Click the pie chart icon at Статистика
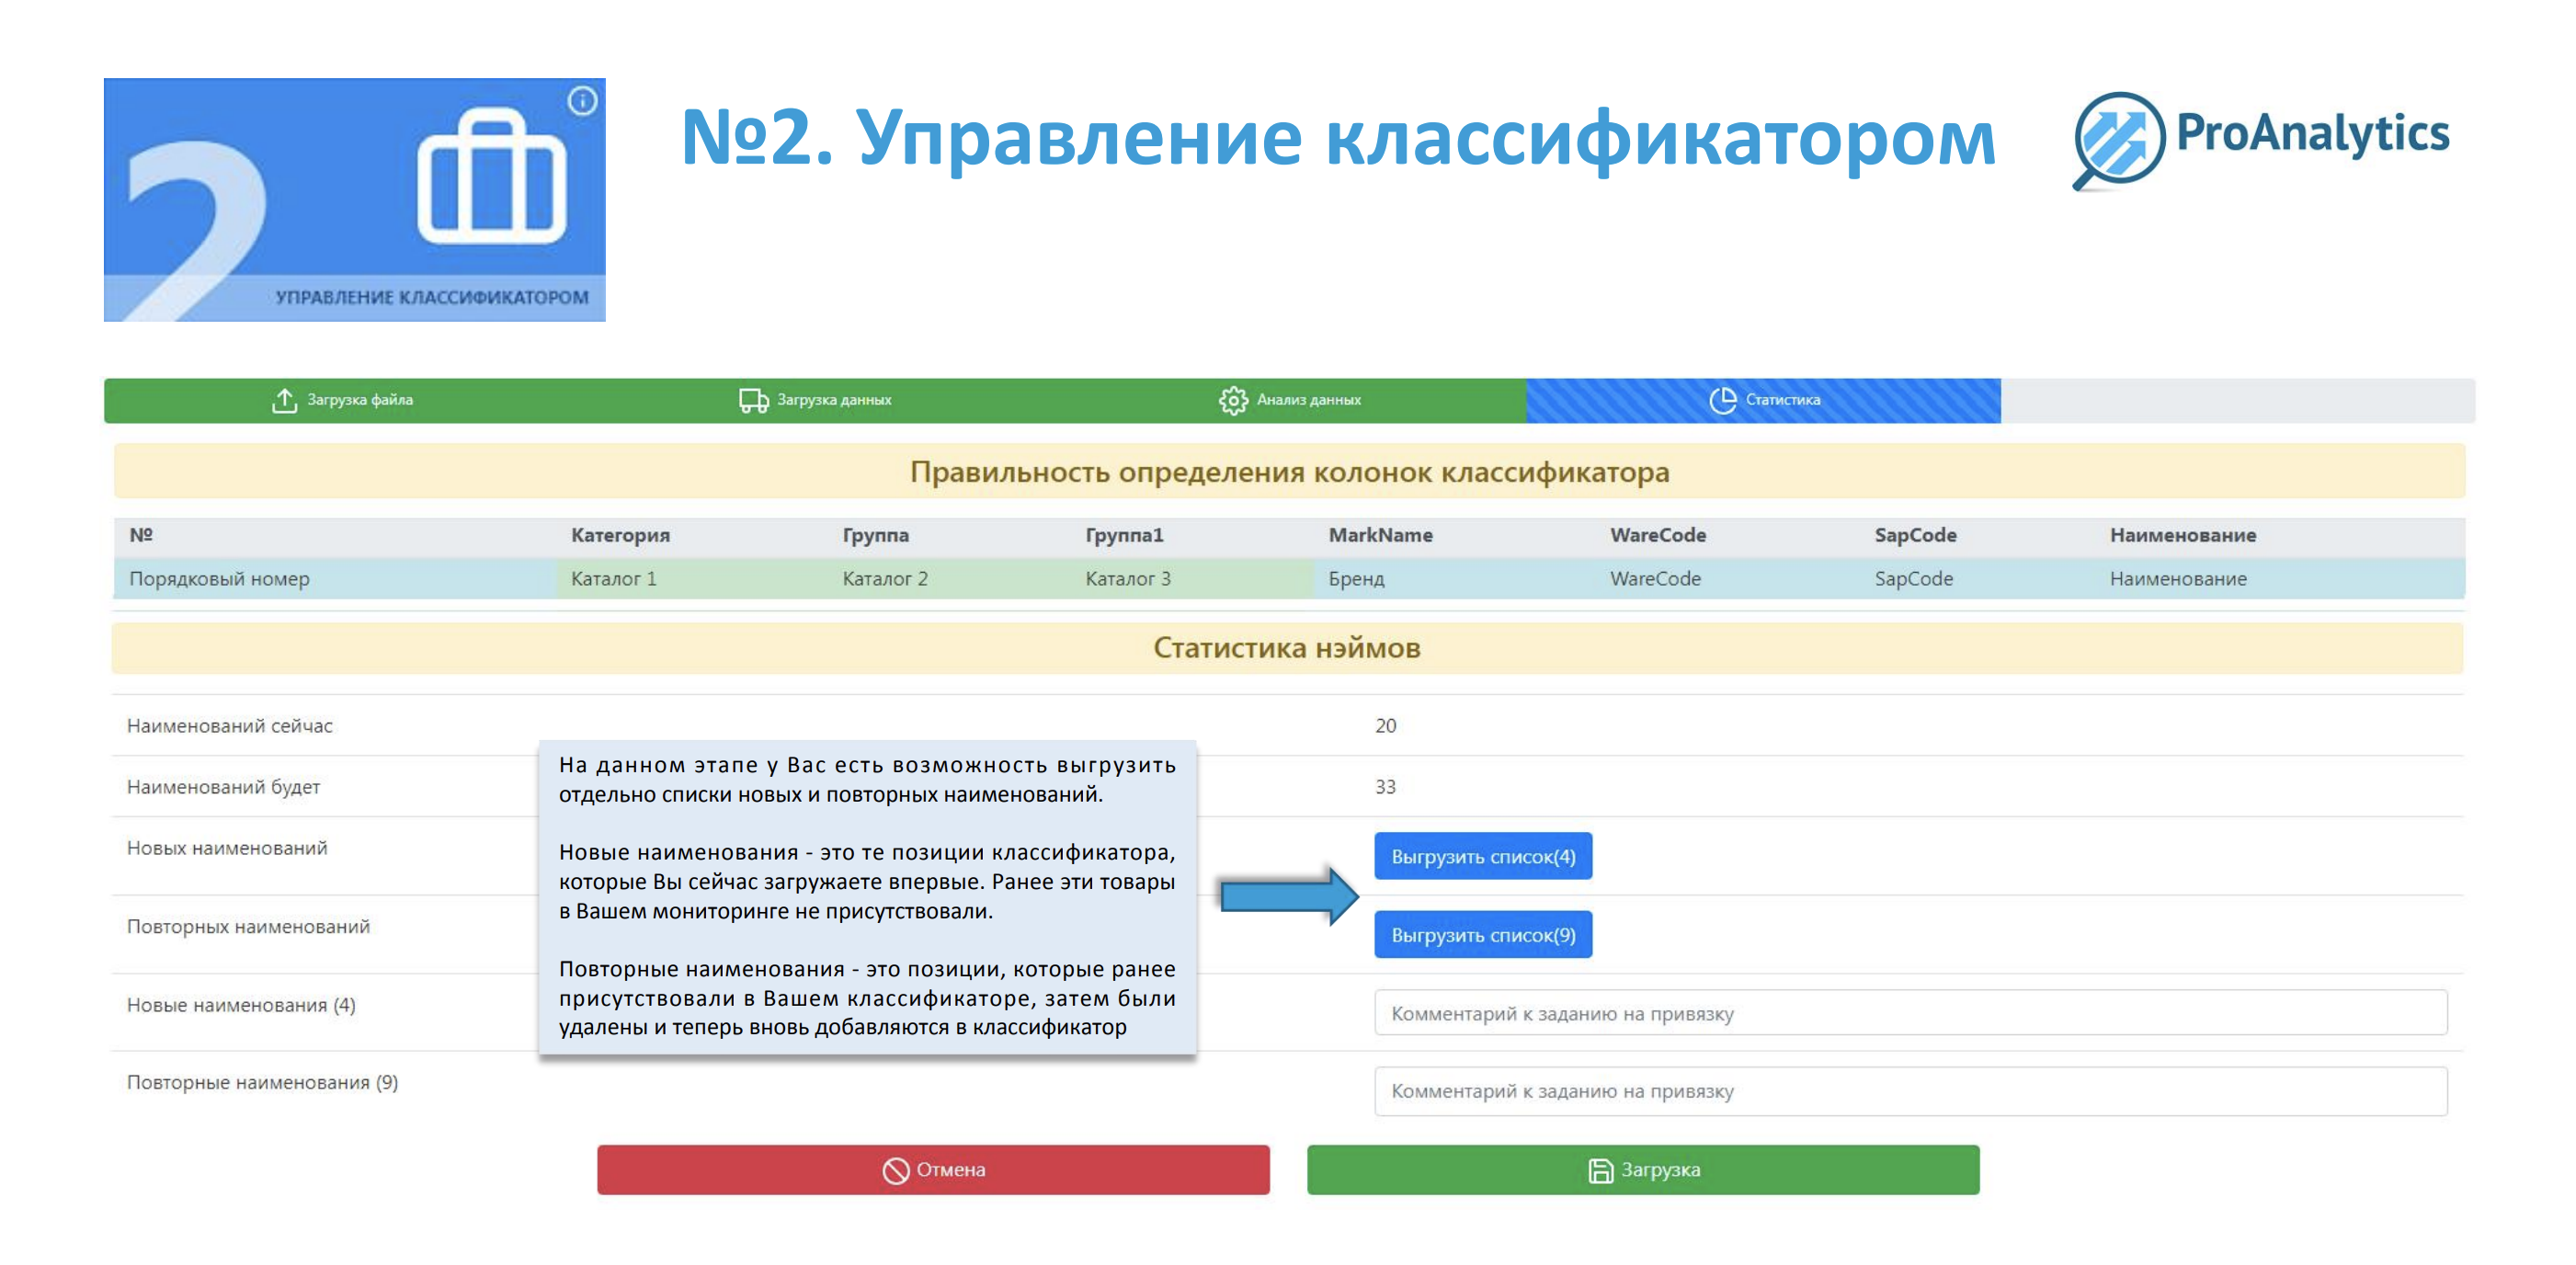 1722,400
